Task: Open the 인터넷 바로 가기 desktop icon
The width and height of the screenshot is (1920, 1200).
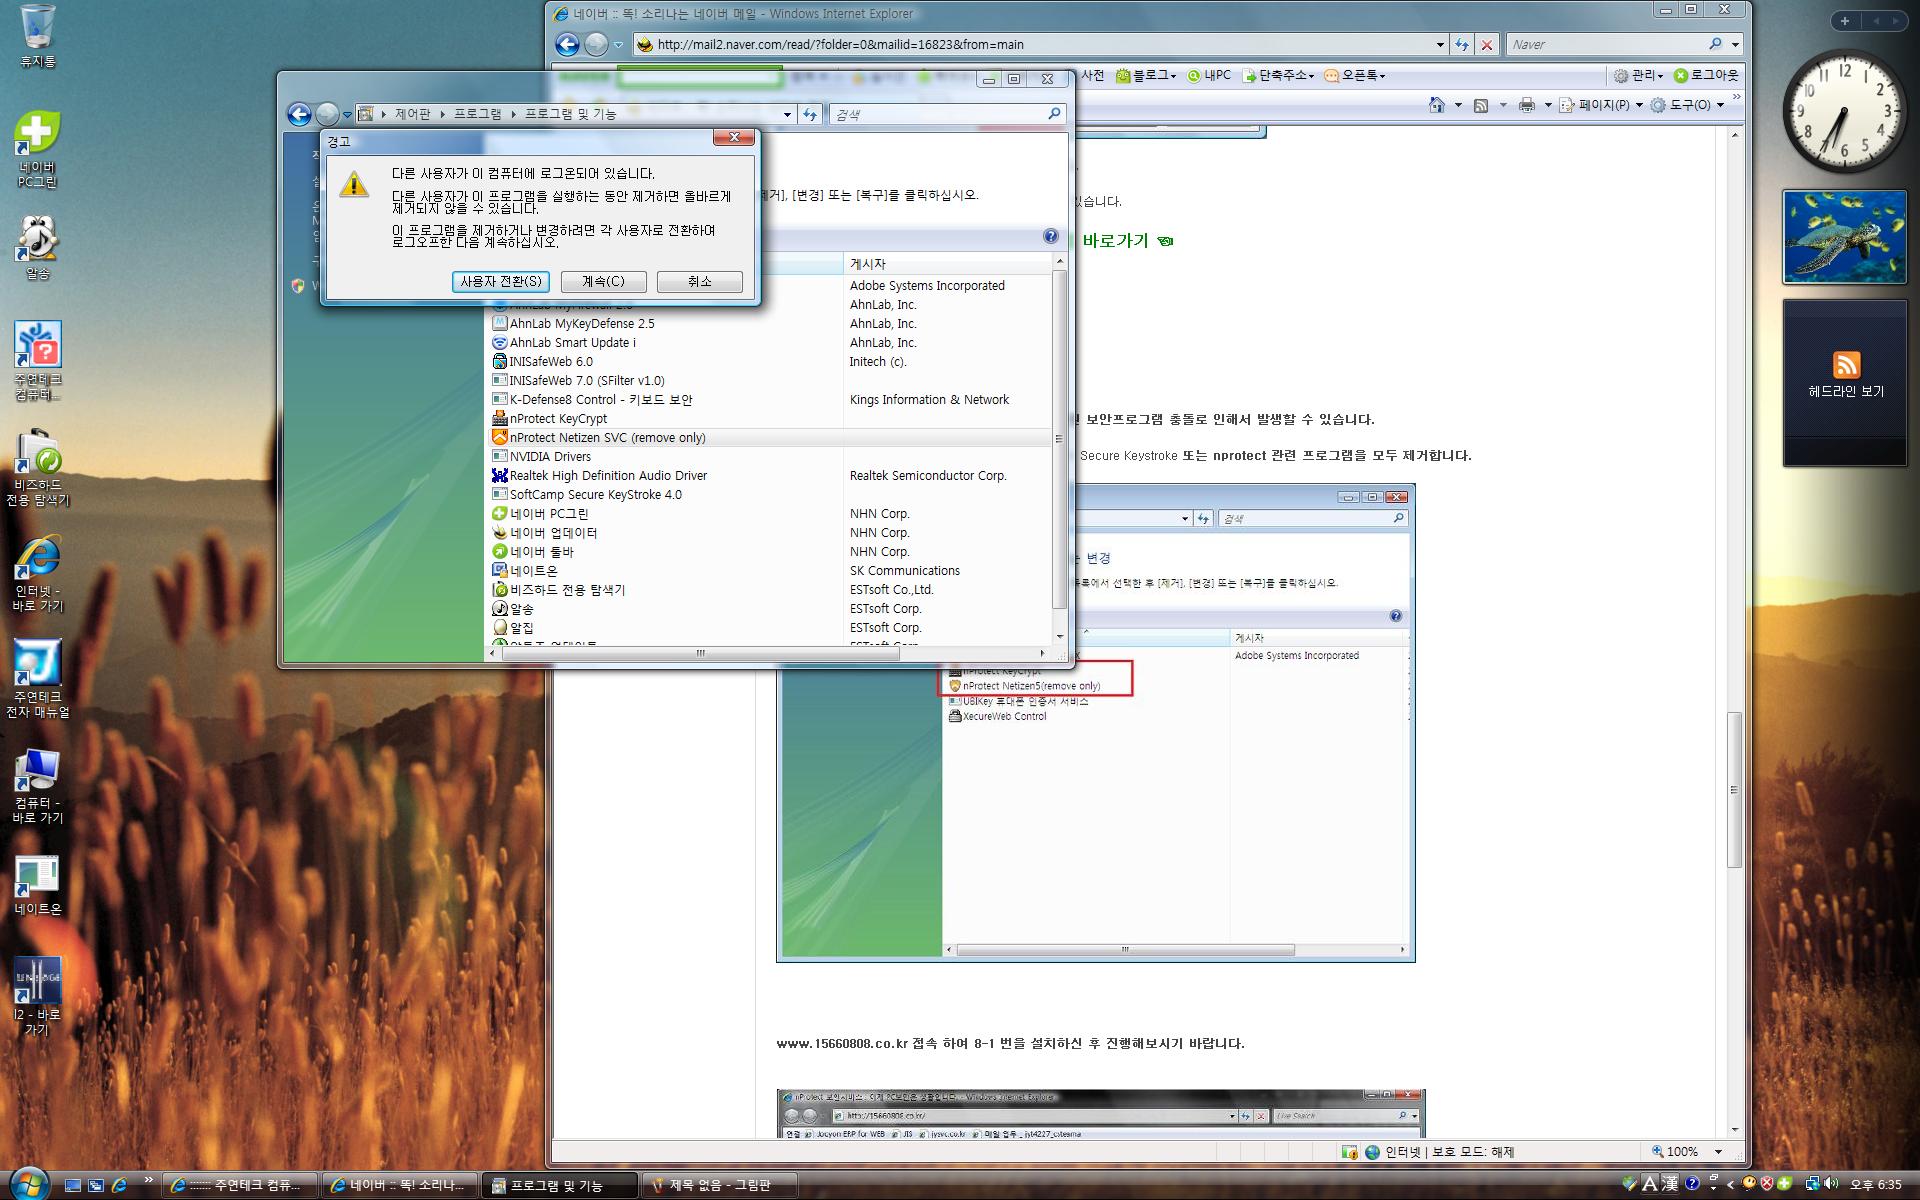Action: 38,574
